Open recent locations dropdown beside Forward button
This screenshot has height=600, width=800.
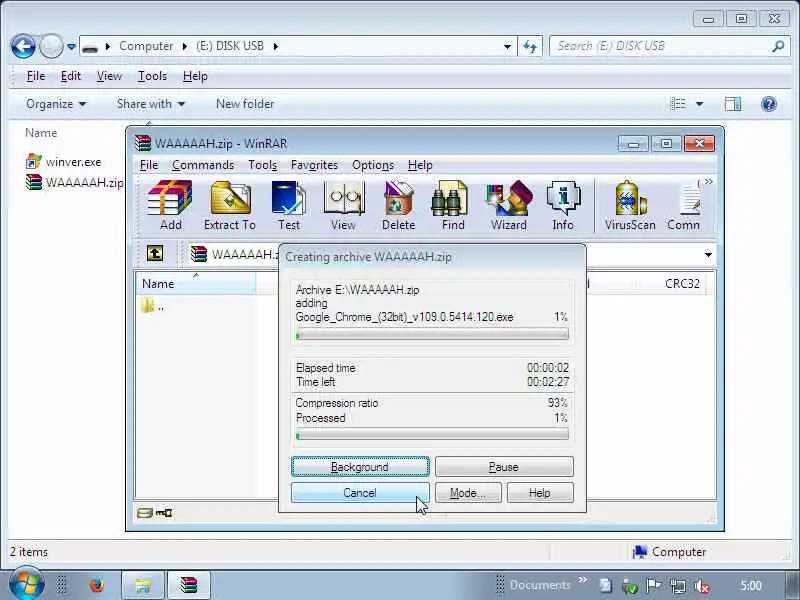pos(71,46)
